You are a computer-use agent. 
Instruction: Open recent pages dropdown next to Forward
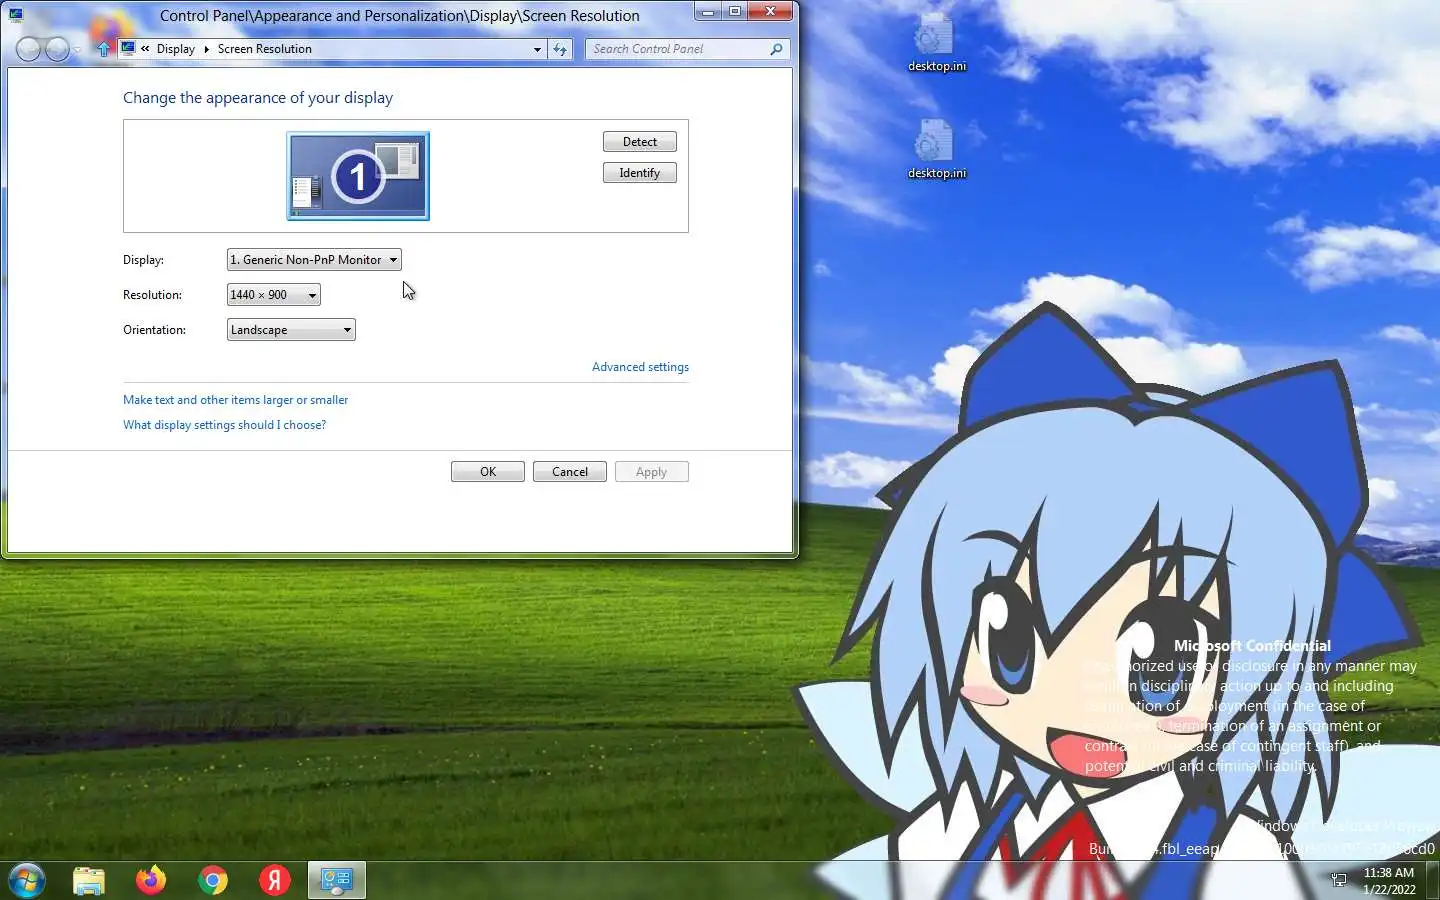[x=78, y=50]
